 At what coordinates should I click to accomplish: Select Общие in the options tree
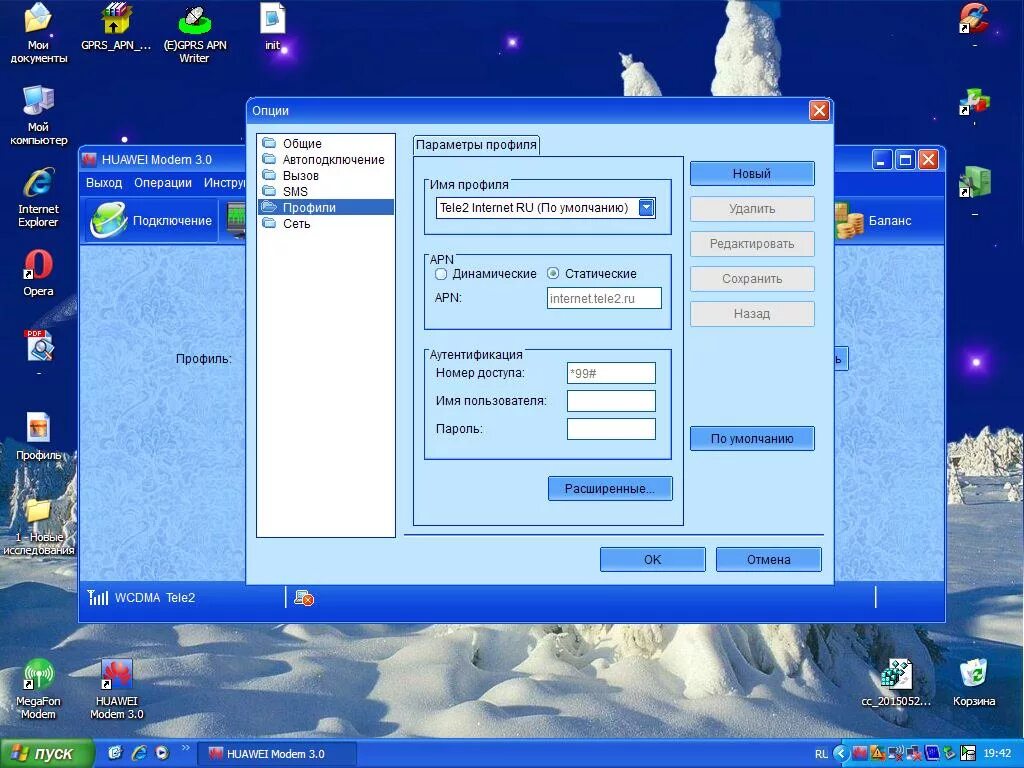(302, 144)
